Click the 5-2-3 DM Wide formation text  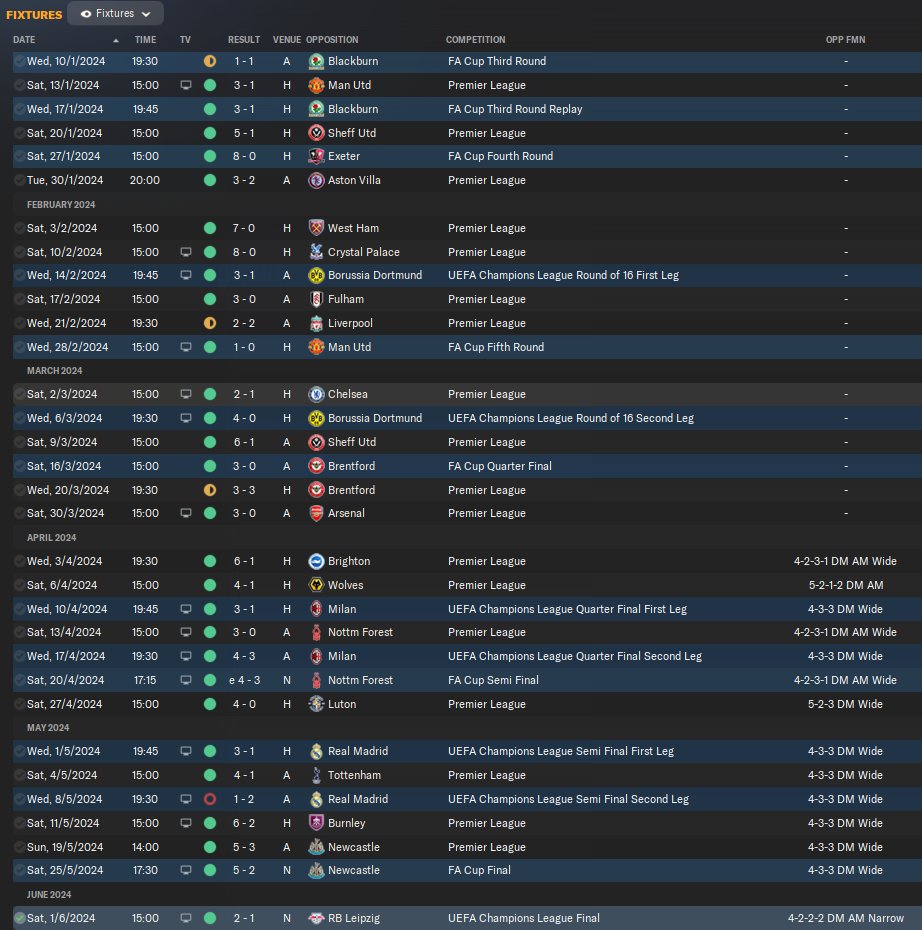846,704
